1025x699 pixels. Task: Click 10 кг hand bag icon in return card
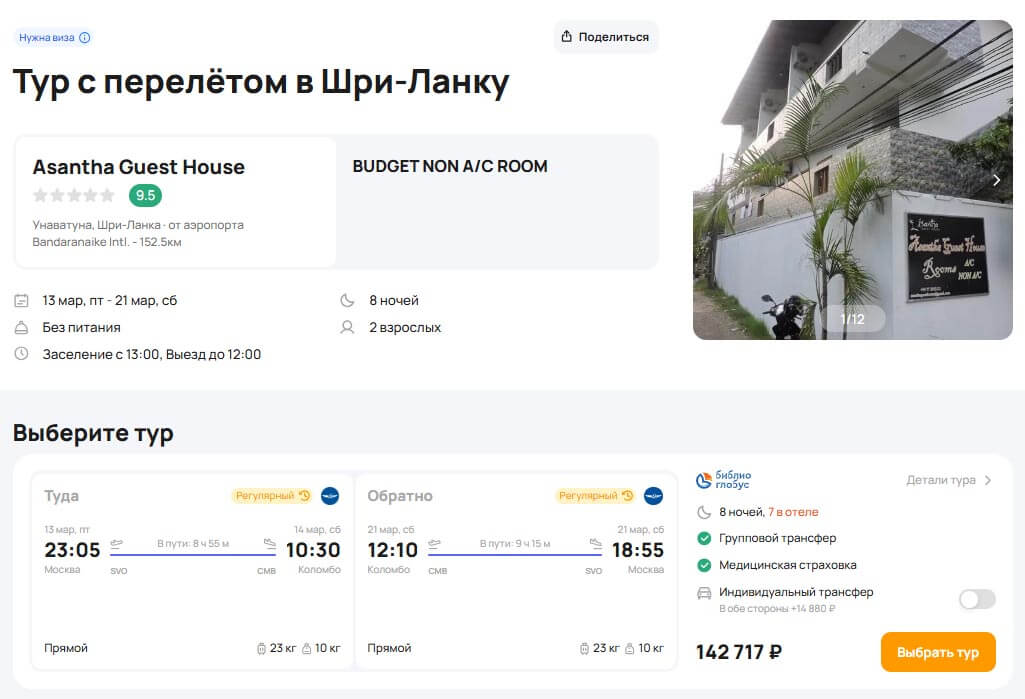(x=630, y=649)
